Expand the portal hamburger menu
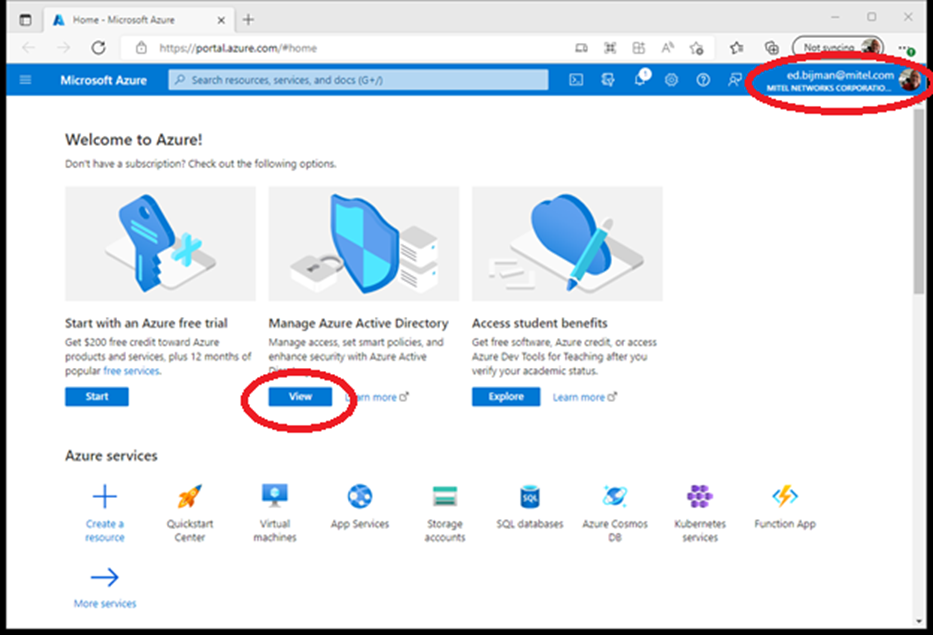Screen dimensions: 933x635 27,80
